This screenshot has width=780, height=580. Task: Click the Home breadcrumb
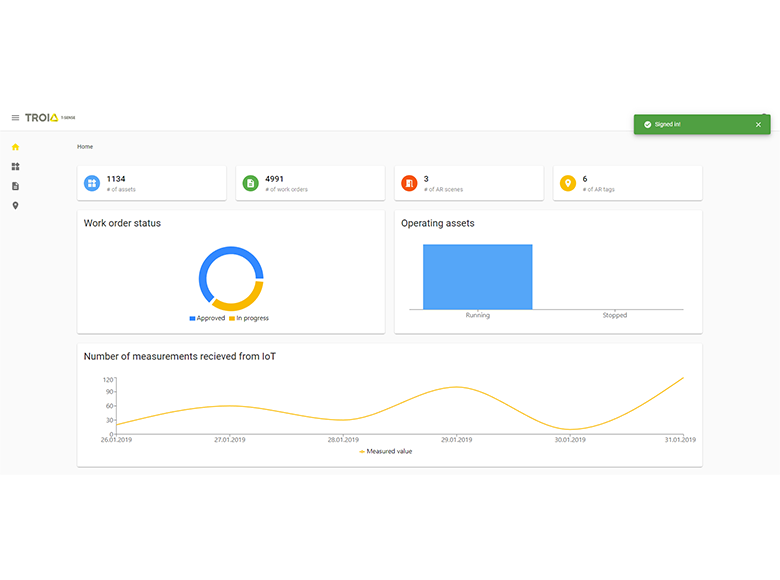(85, 147)
